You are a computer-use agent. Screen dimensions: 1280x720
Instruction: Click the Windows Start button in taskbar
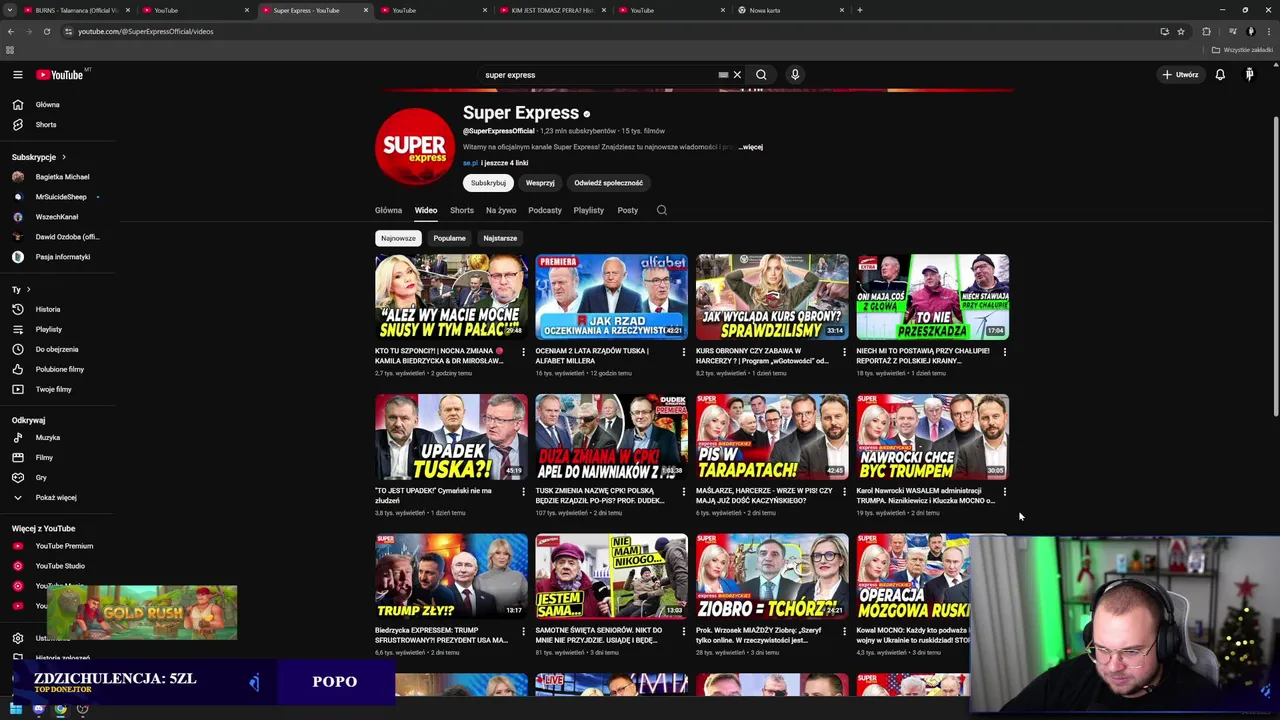pos(16,709)
